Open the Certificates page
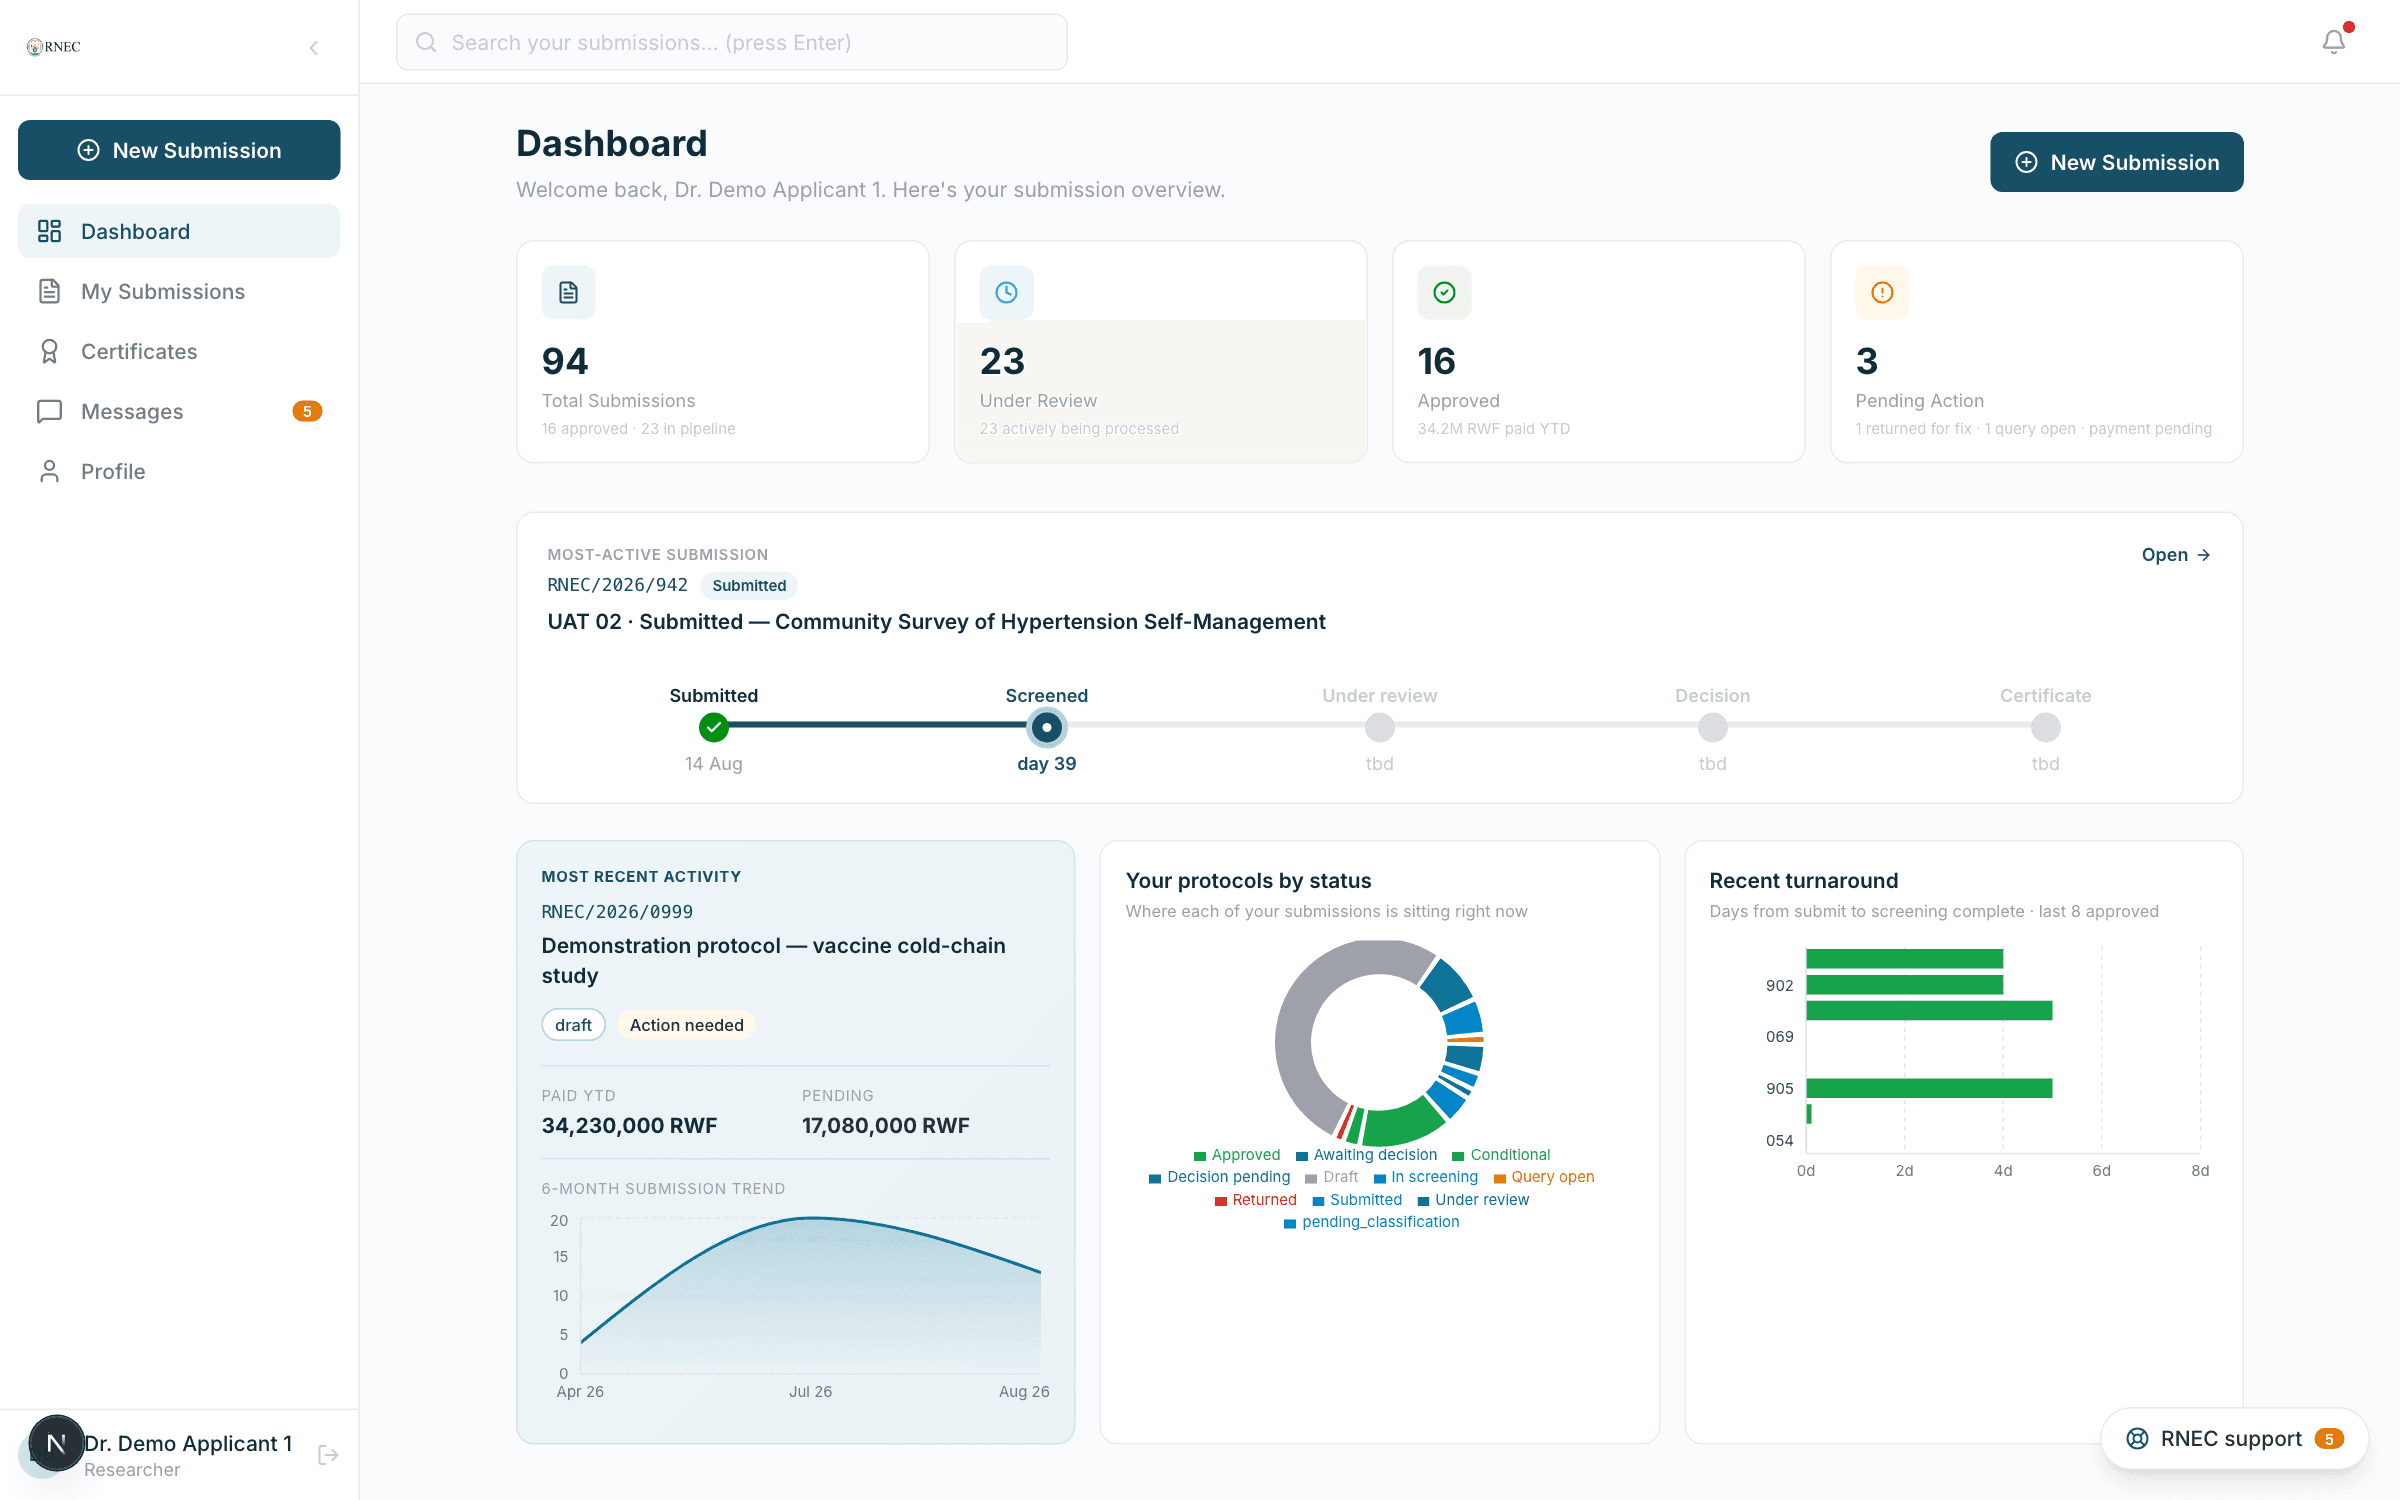Screen dimensions: 2400x1500 [x=179, y=351]
